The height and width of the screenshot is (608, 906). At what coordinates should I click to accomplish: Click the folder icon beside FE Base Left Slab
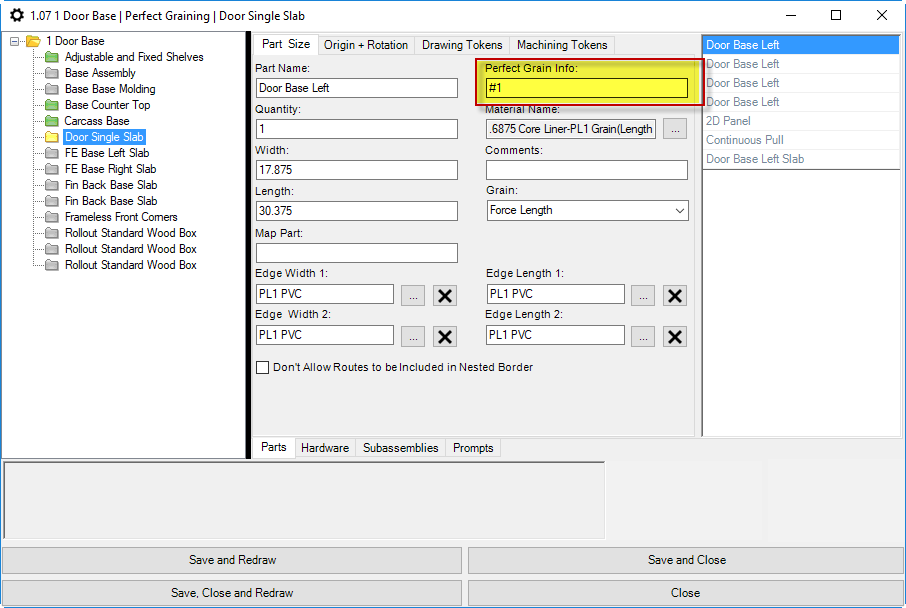52,153
